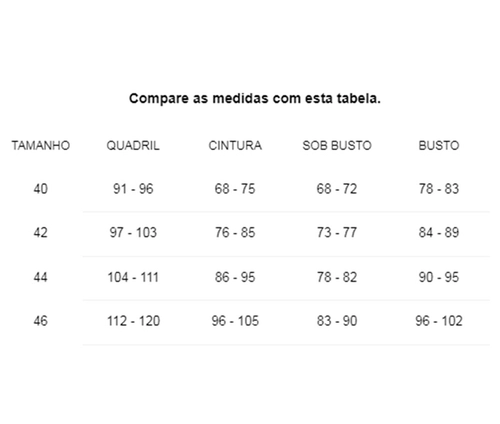Viewport: 500px width, 424px height.
Task: Click busto value 96 - 102
Action: pos(439,321)
